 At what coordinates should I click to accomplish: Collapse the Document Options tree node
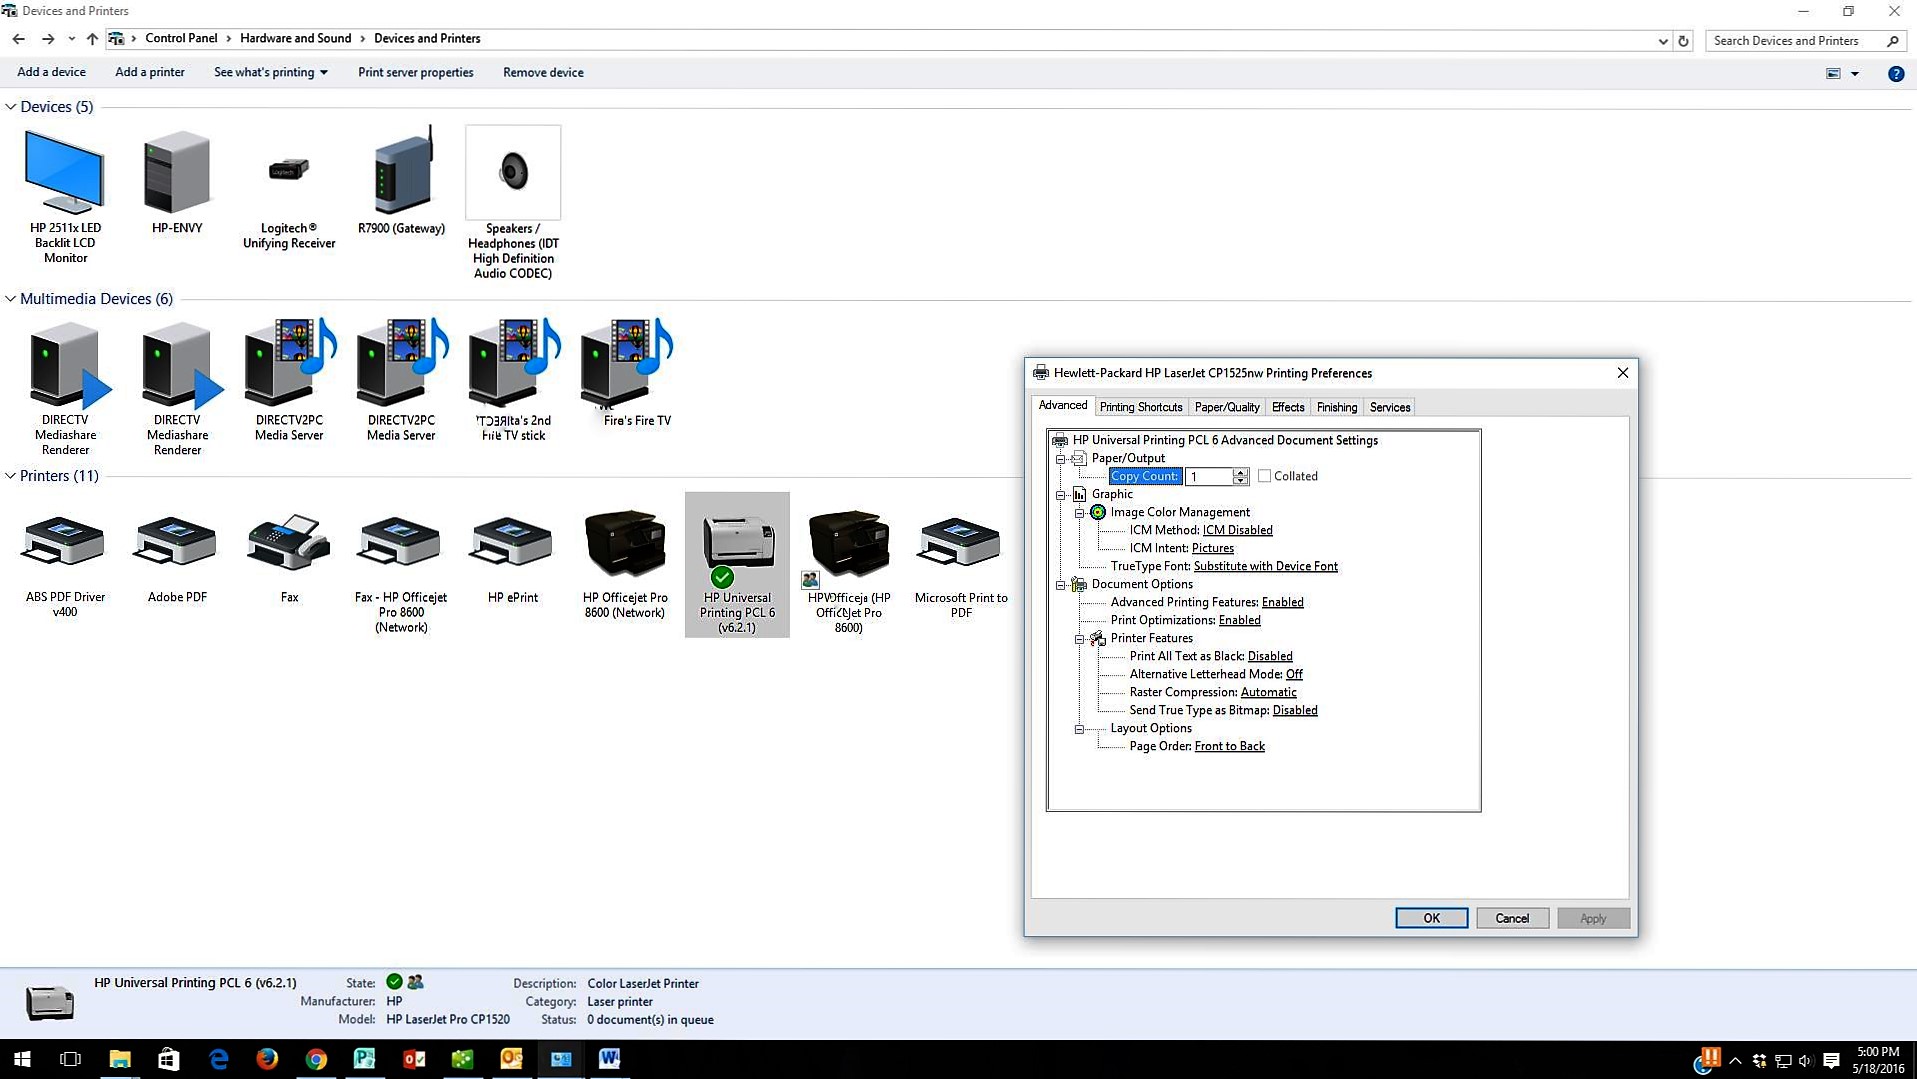(1061, 585)
